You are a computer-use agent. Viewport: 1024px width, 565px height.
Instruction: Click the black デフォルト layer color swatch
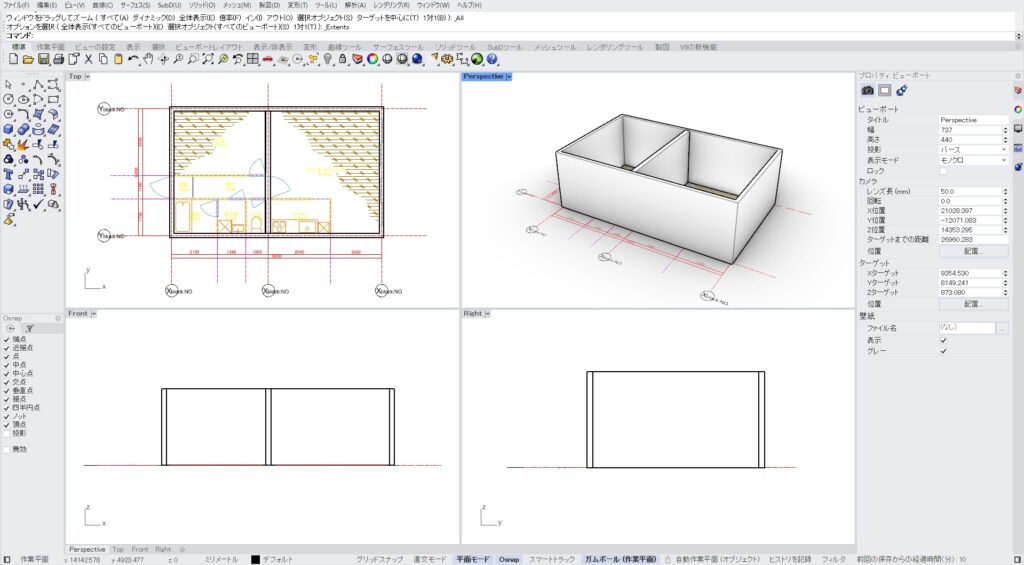pos(255,559)
